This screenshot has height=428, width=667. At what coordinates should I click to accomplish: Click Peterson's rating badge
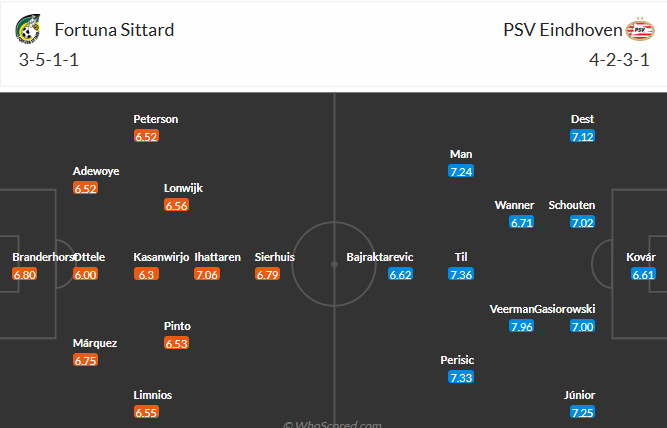tap(146, 136)
